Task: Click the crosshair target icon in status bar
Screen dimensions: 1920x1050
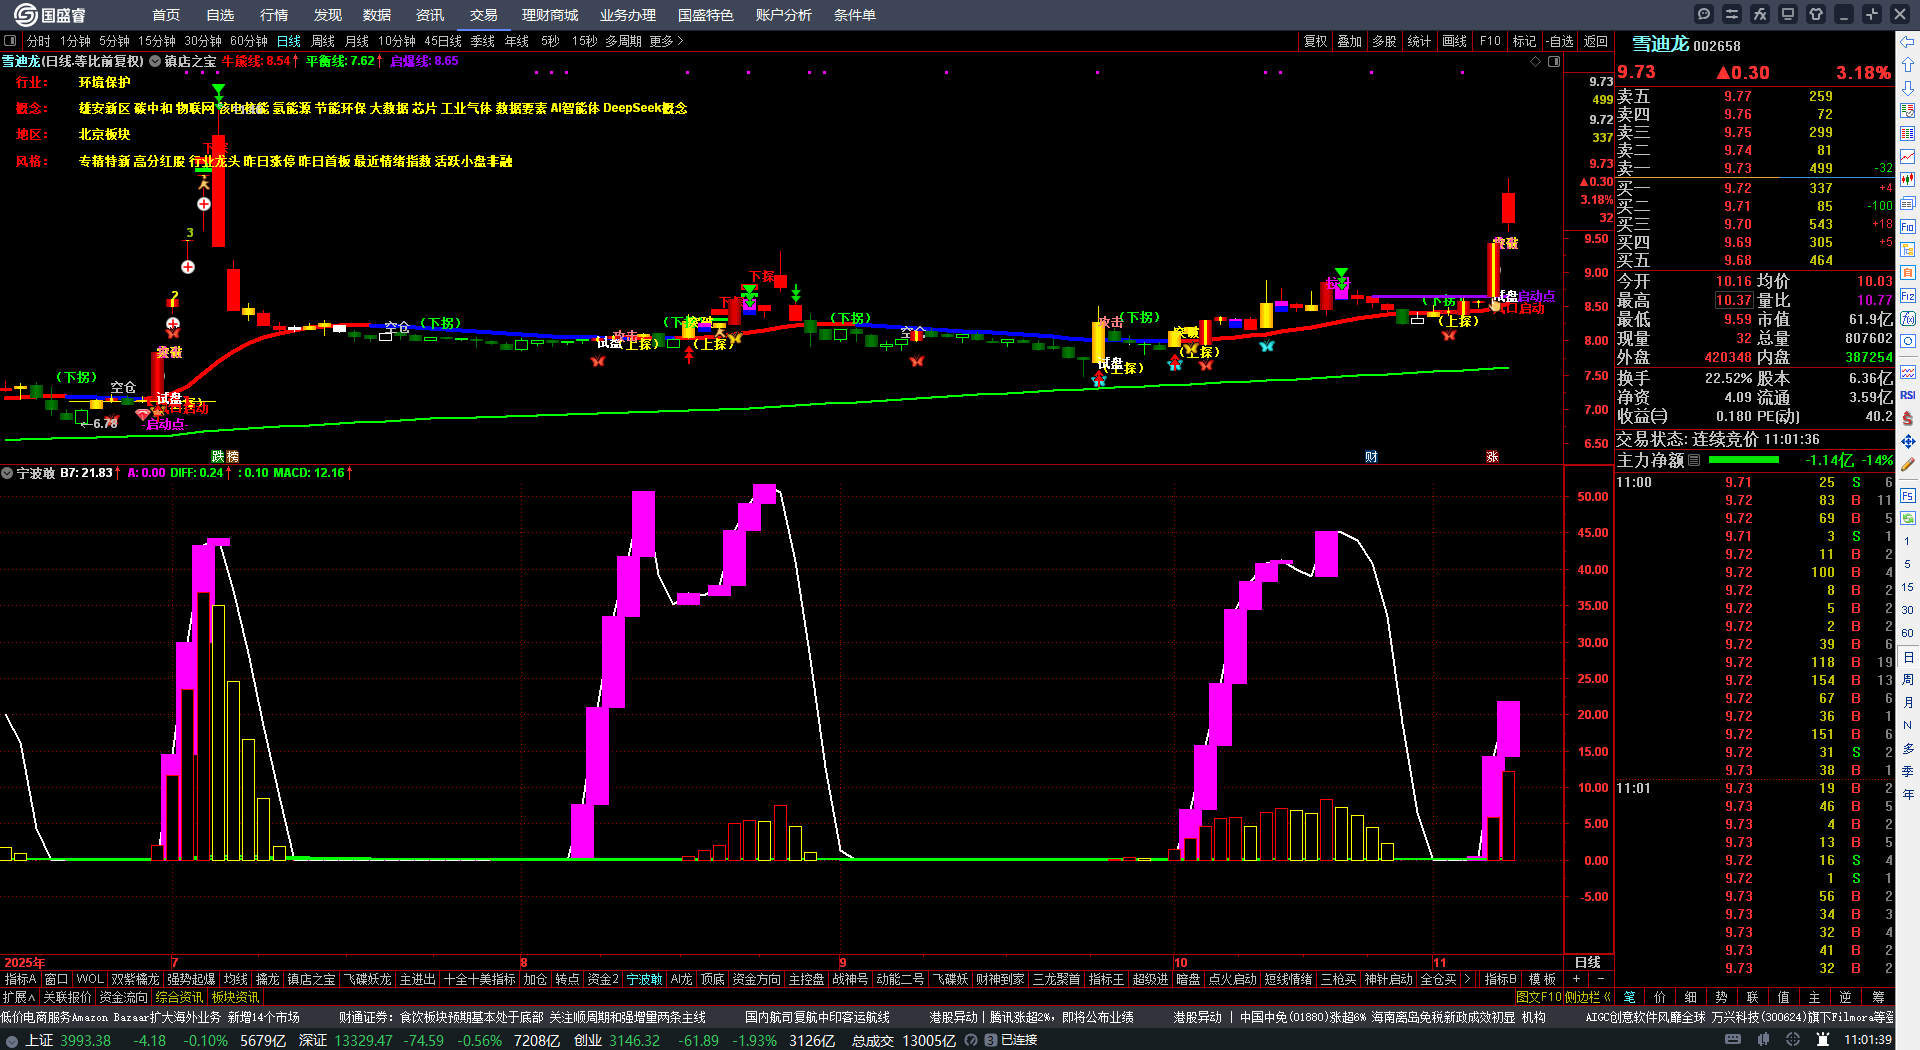Action: point(1795,1040)
